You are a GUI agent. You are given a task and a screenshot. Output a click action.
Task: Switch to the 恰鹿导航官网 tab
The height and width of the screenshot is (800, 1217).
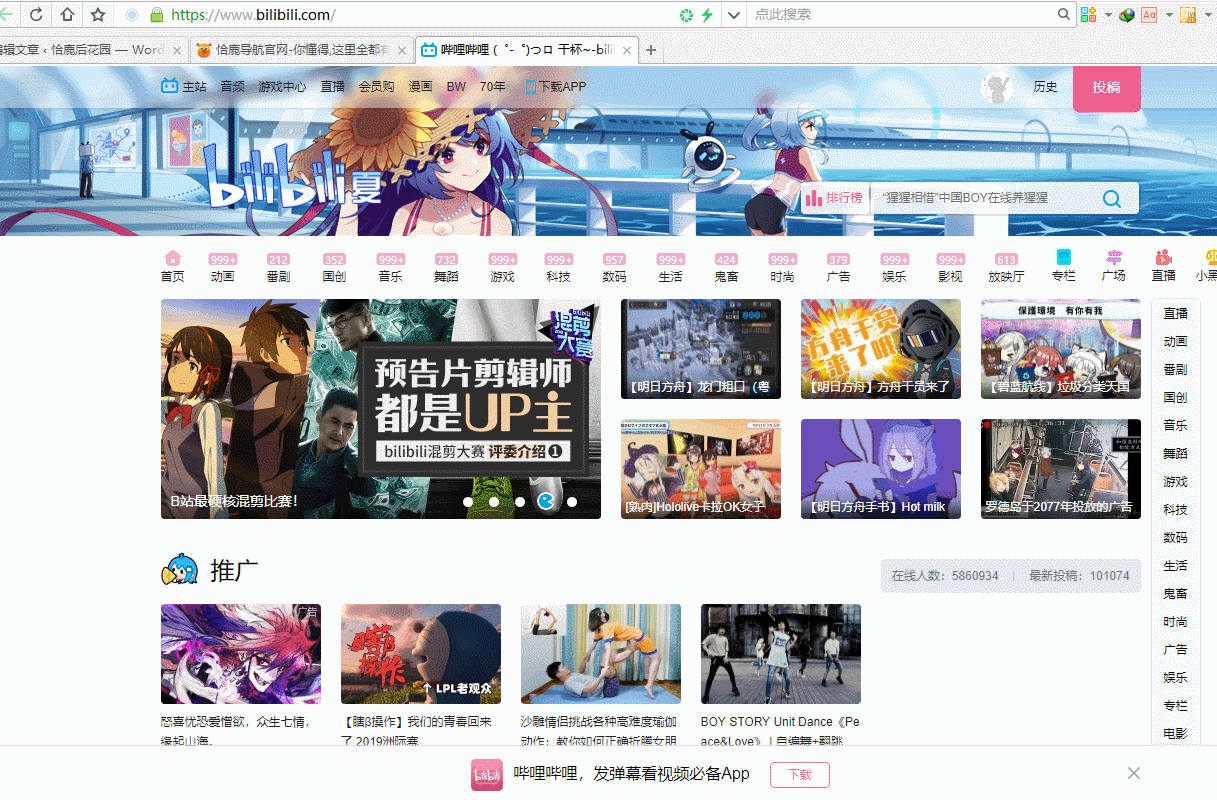(x=302, y=50)
